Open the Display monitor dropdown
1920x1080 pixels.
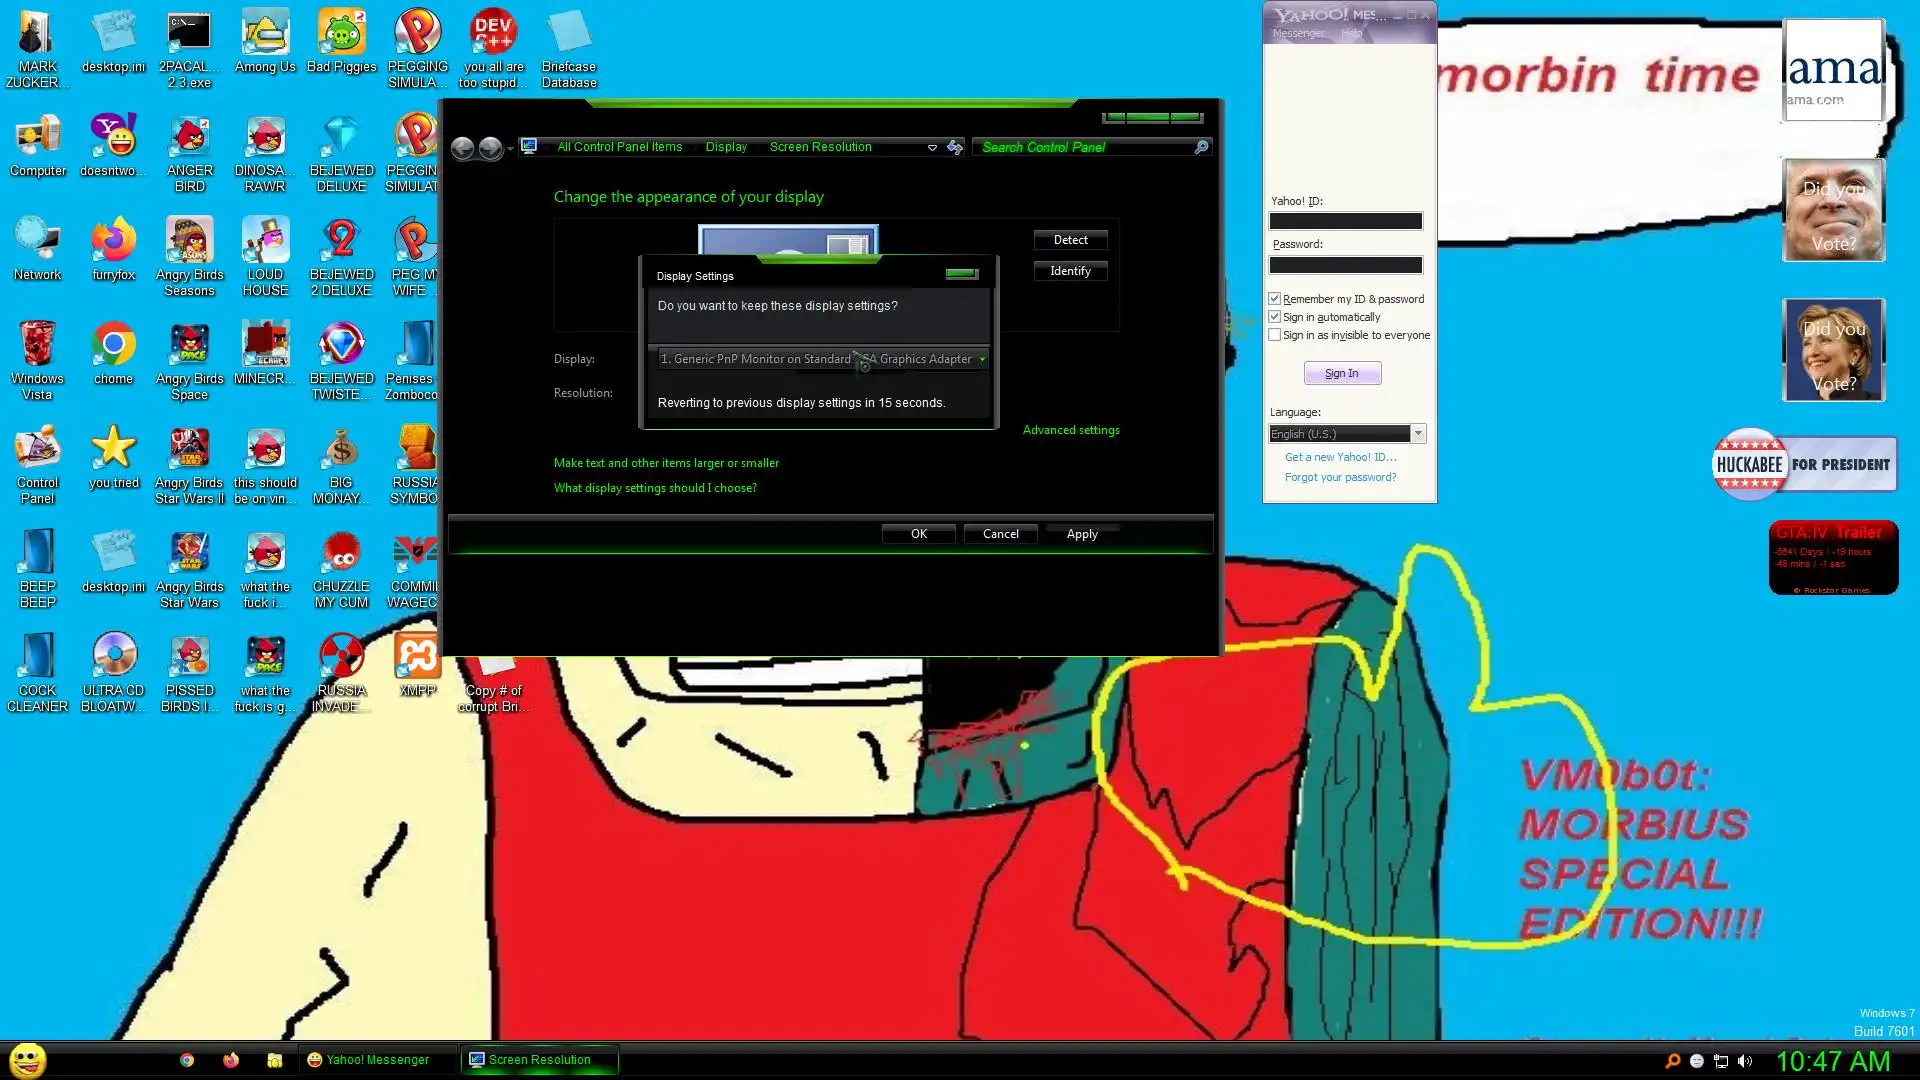click(982, 359)
